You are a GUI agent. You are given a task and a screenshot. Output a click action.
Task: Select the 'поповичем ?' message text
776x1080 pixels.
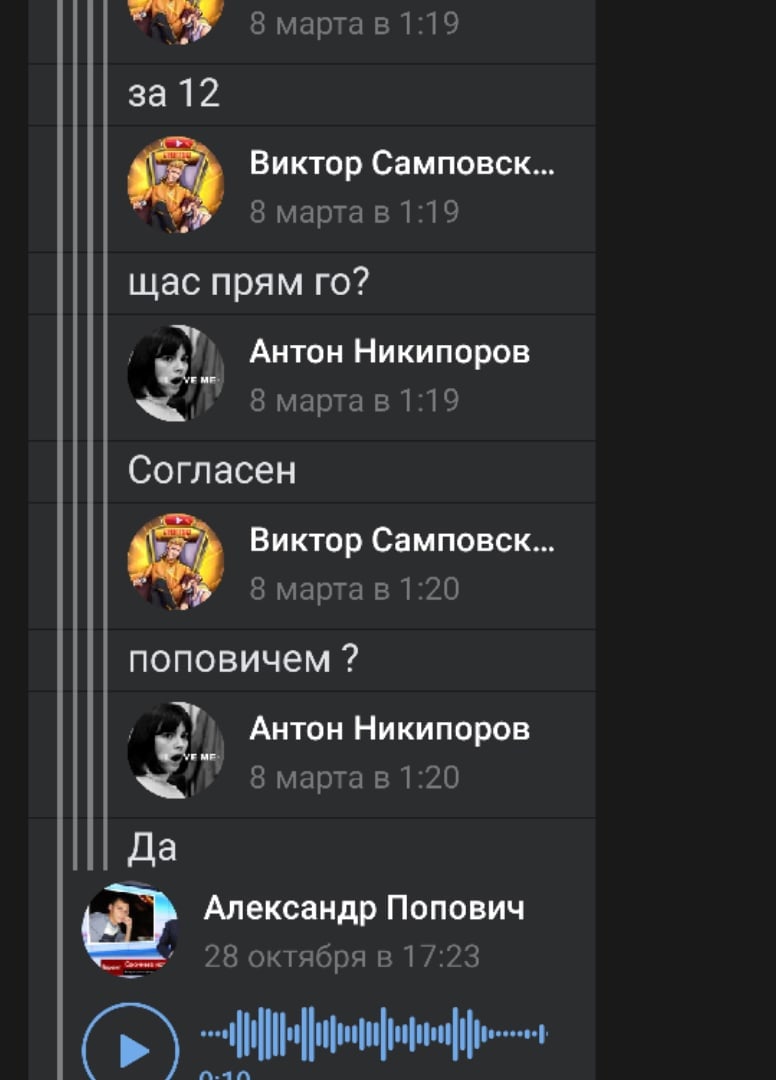244,659
